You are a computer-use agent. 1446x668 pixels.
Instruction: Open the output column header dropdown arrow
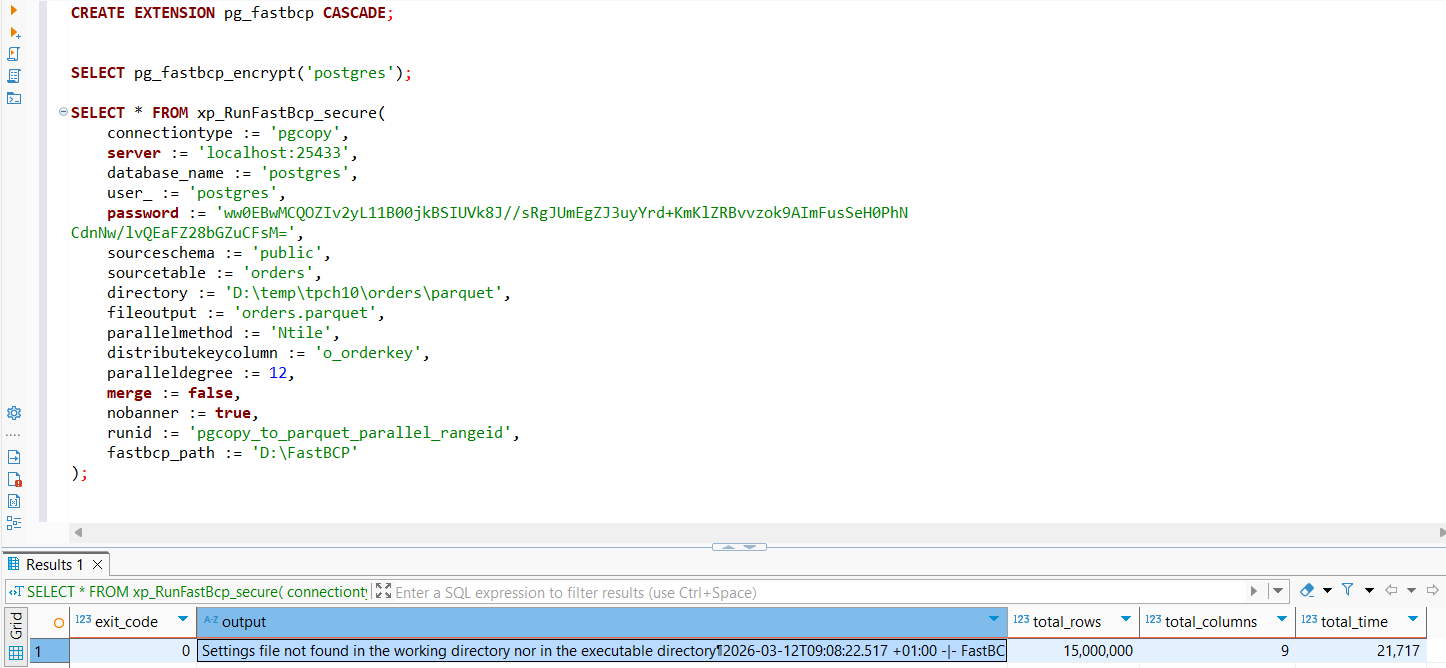(x=994, y=622)
